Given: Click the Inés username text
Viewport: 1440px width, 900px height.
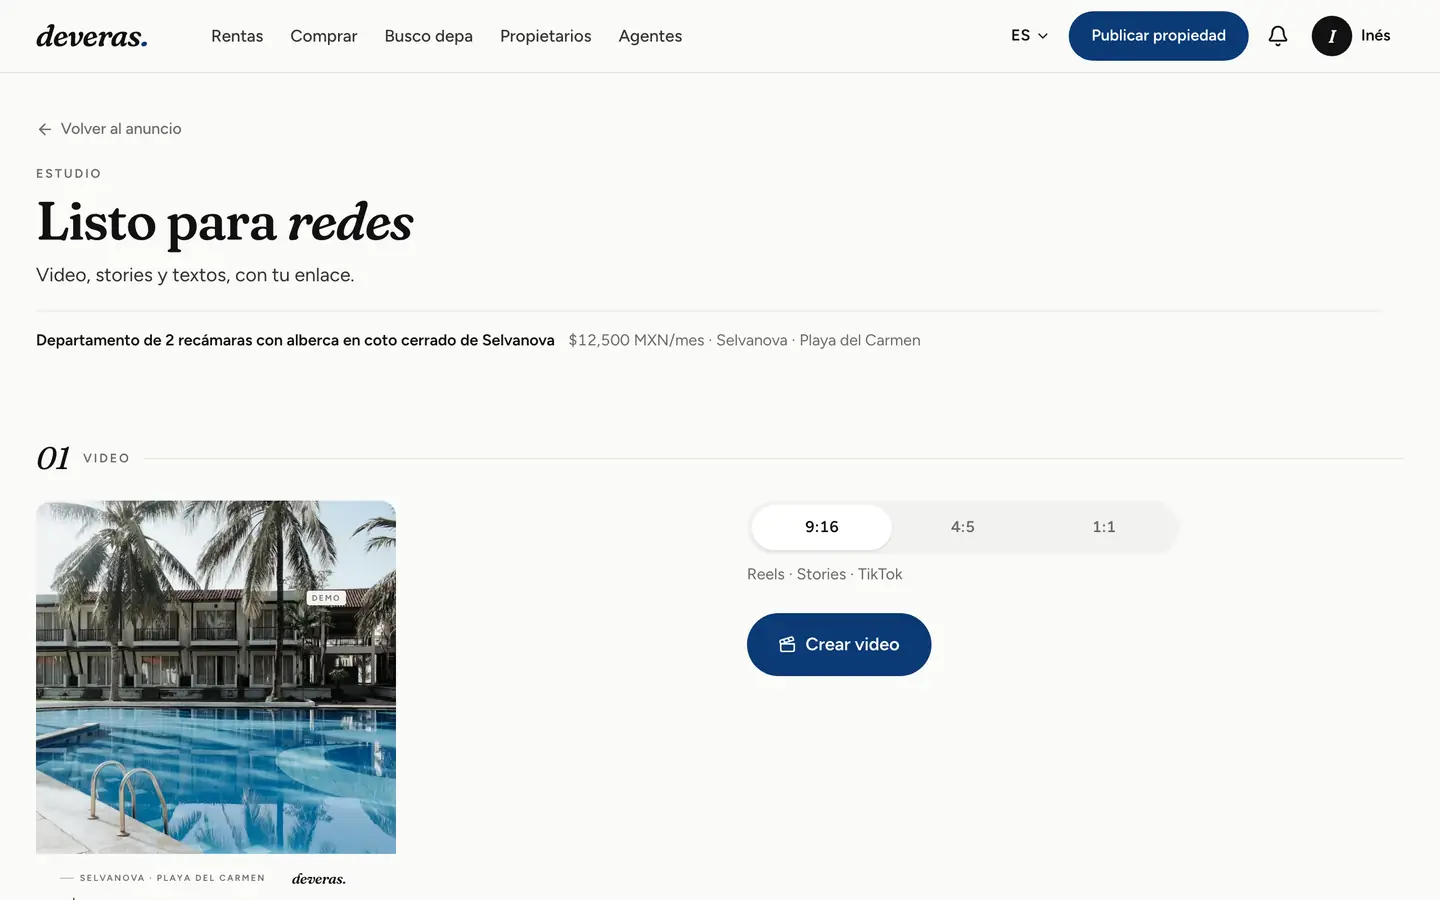Looking at the screenshot, I should 1375,36.
